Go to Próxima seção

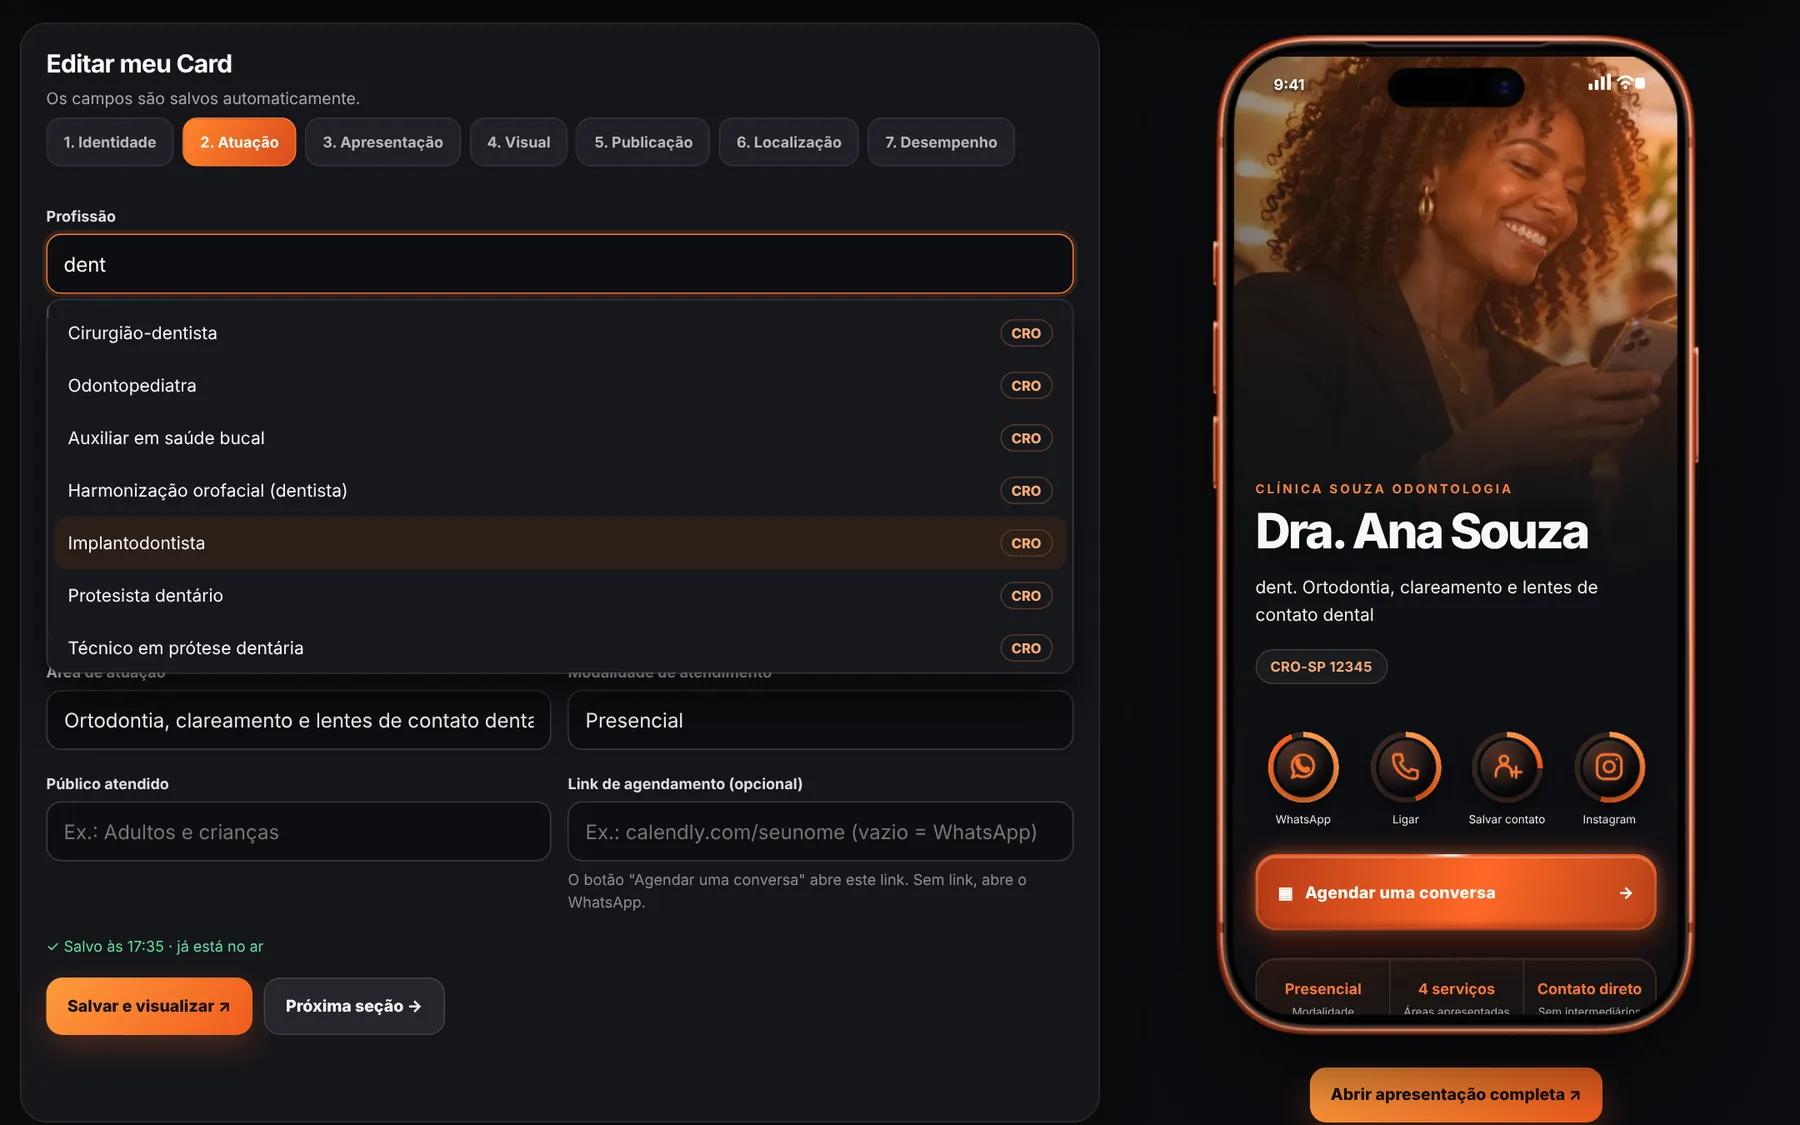[354, 1006]
